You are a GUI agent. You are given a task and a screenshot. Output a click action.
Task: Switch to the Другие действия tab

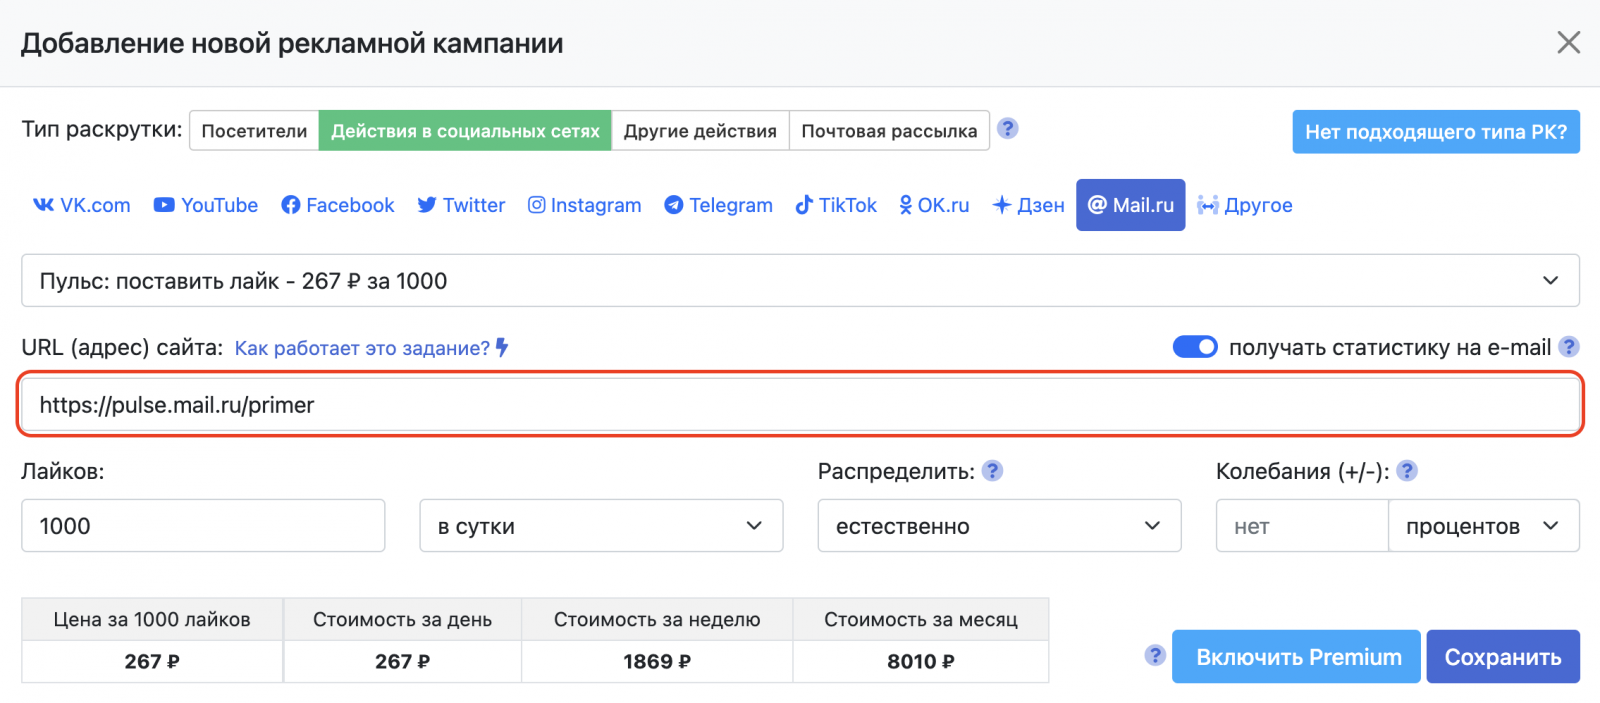click(700, 131)
